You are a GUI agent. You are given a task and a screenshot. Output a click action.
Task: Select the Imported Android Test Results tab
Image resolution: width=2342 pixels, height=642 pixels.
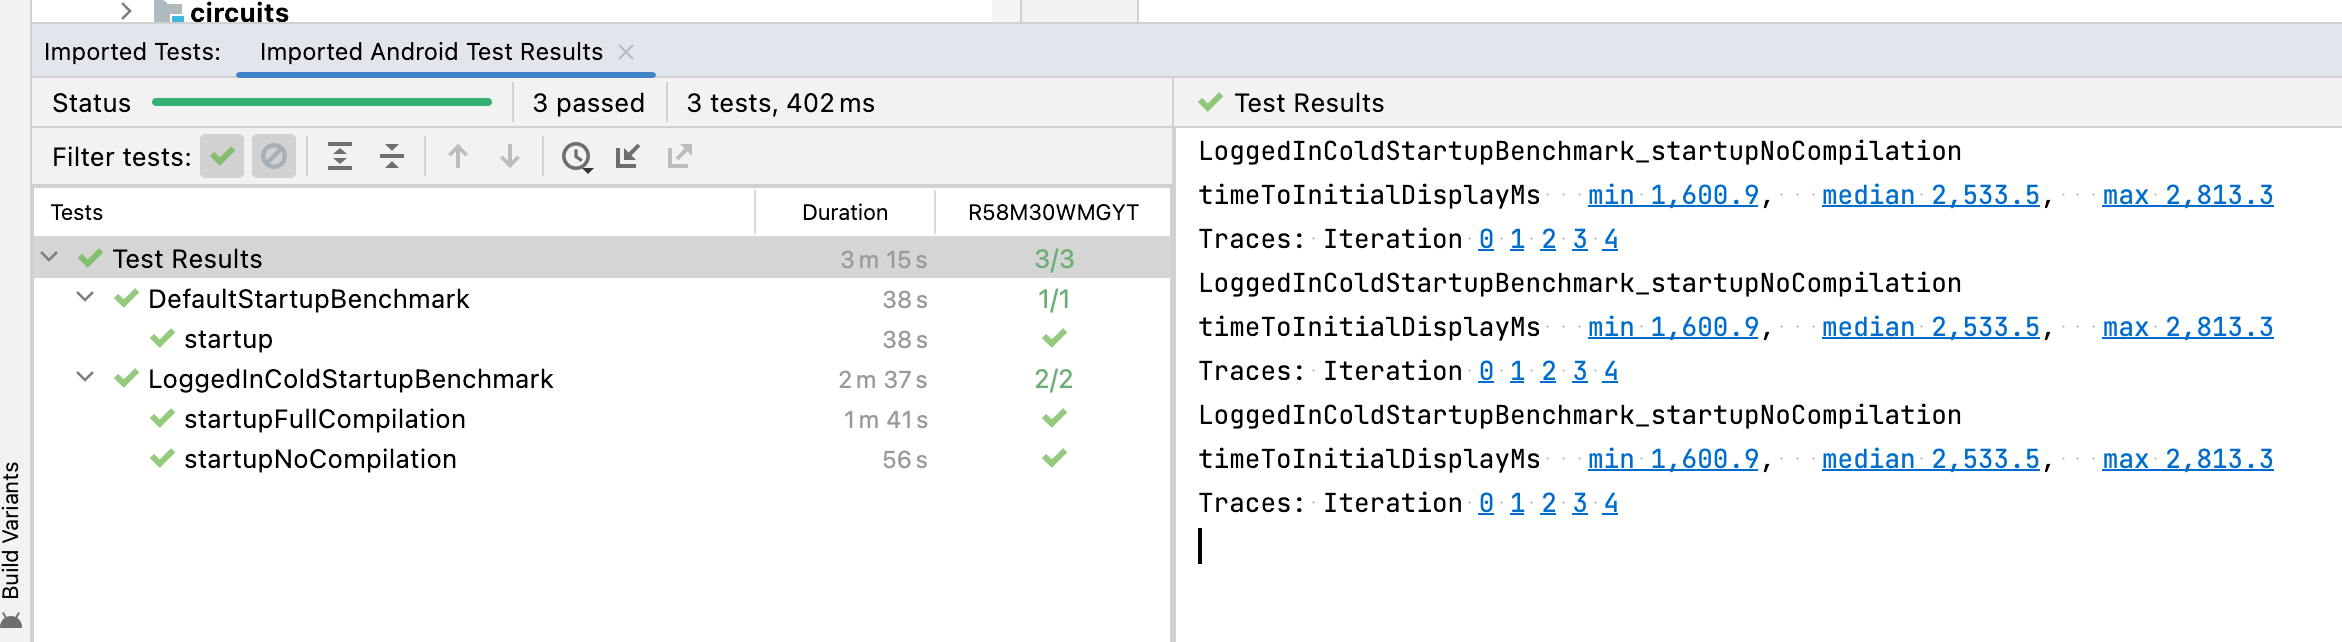pos(431,52)
